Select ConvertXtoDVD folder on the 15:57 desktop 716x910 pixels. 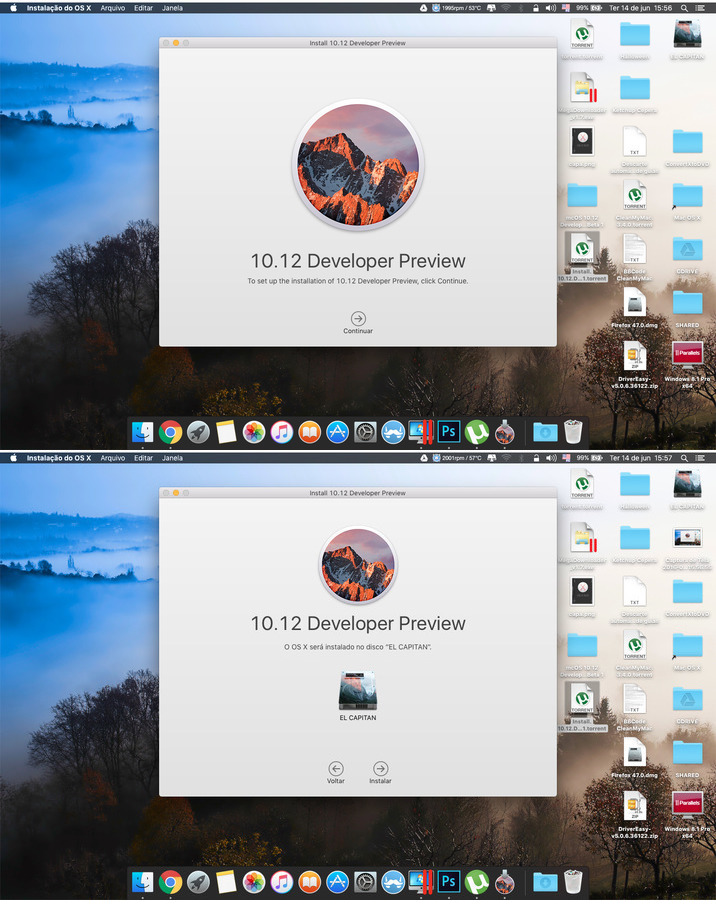[688, 593]
